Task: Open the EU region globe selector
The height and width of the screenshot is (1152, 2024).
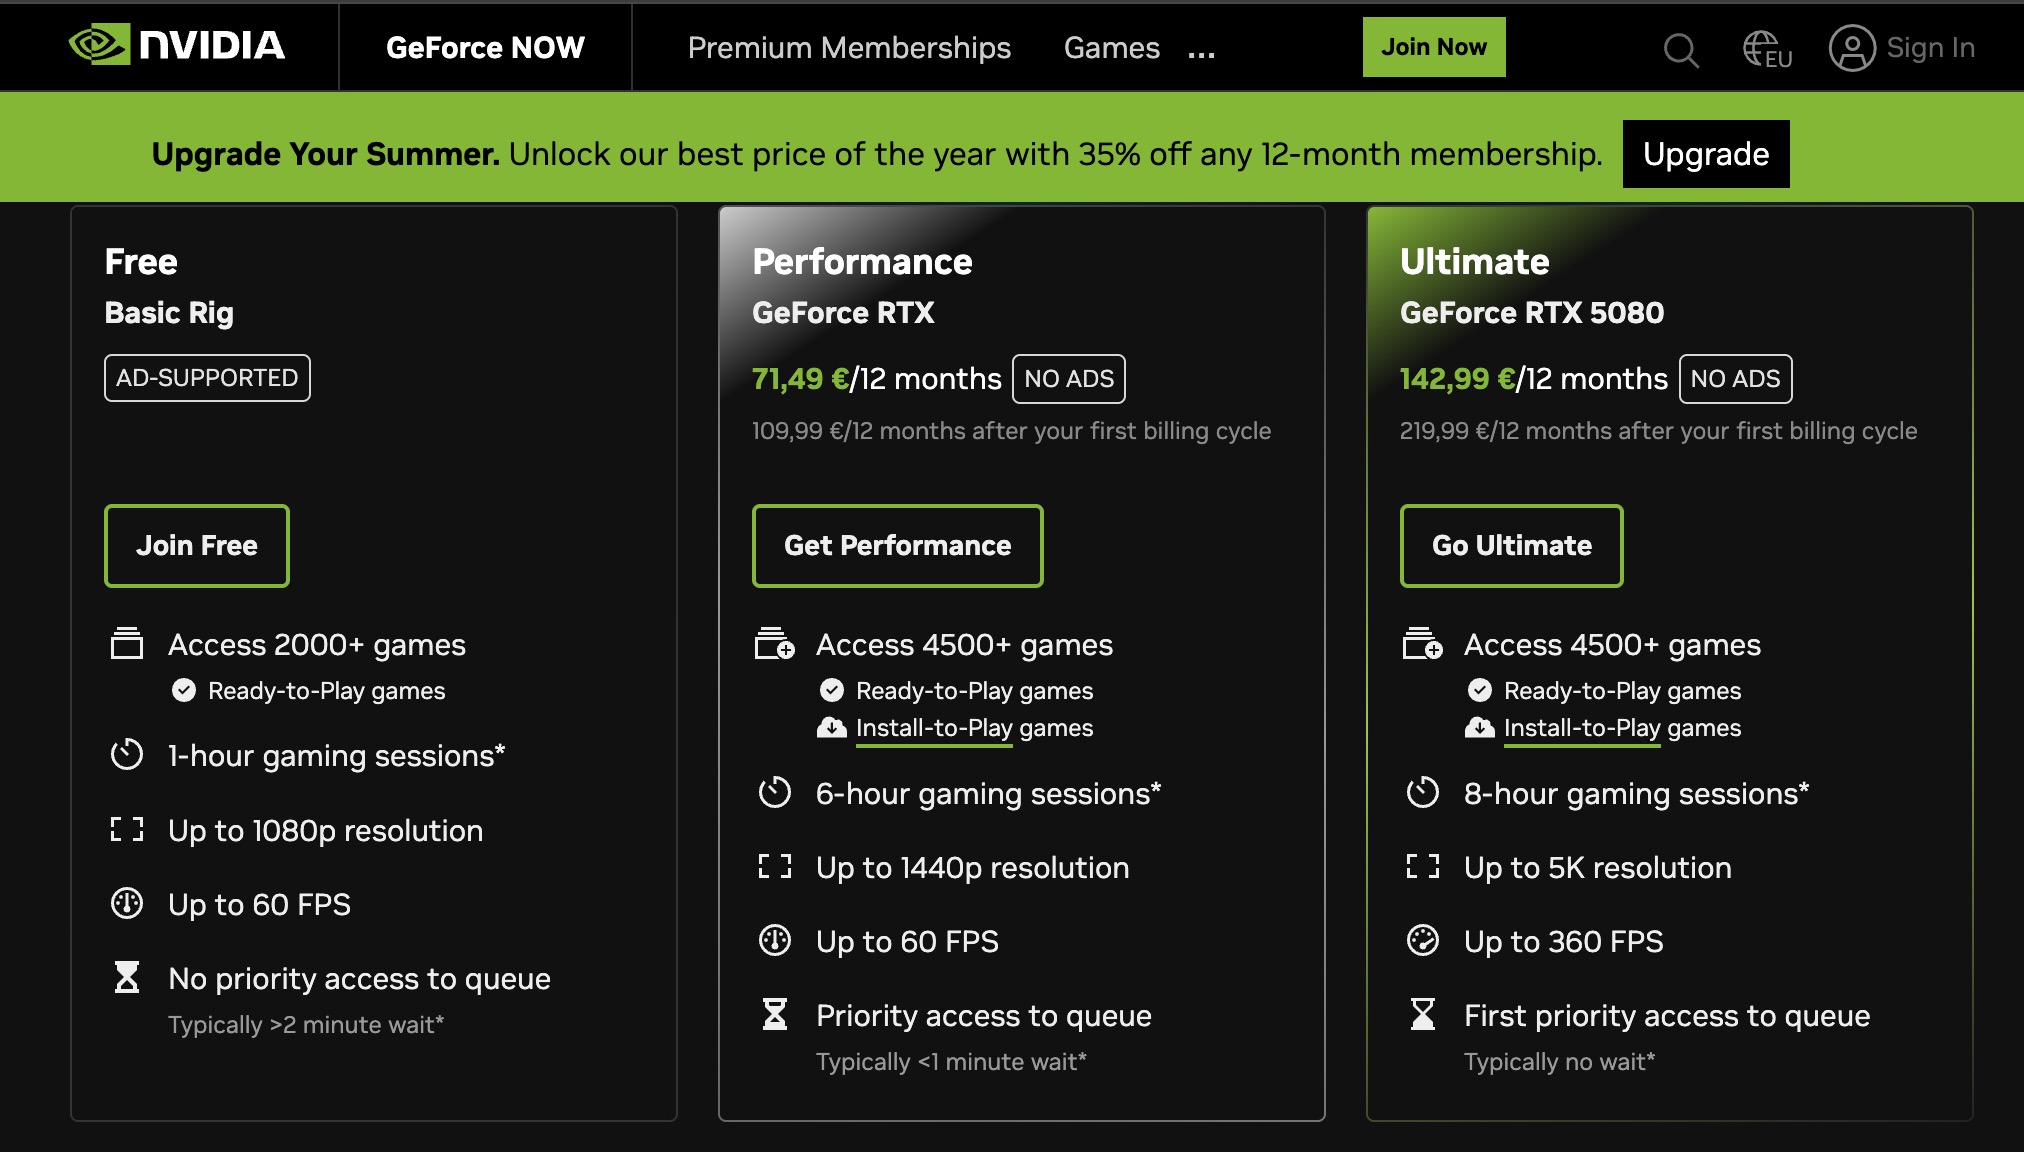Action: pos(1767,49)
